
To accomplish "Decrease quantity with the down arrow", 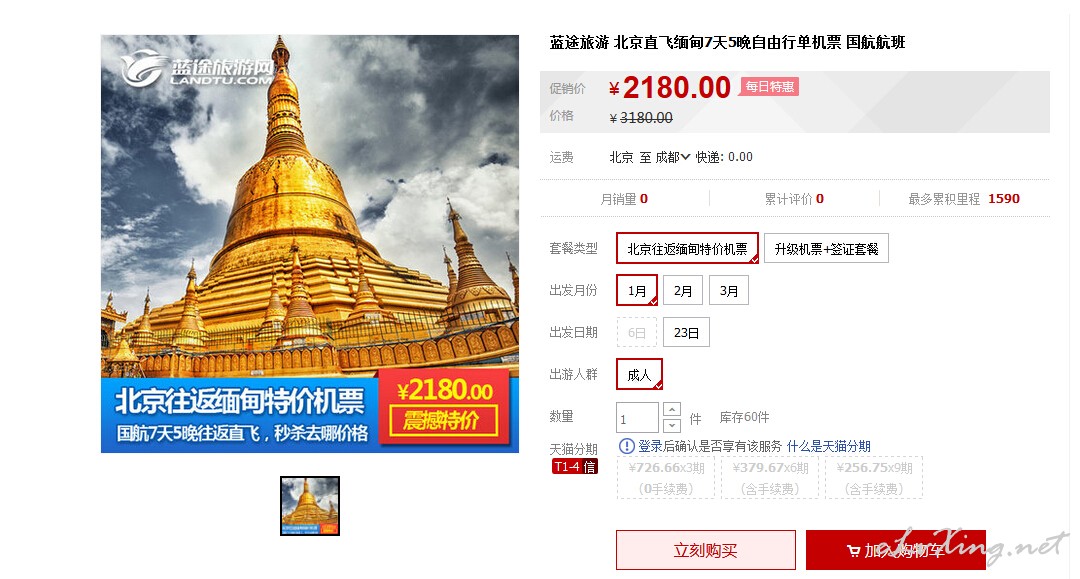I will [672, 425].
